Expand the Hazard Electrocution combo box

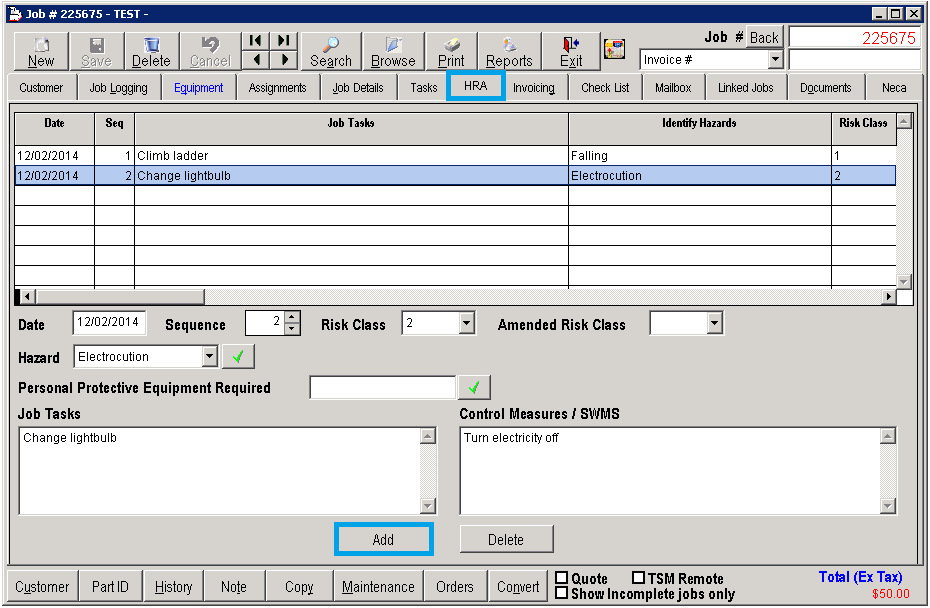tap(209, 357)
